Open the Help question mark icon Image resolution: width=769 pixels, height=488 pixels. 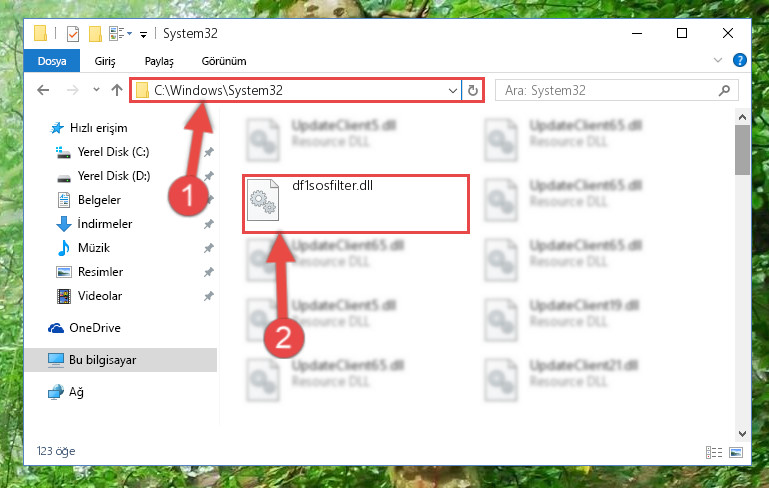740,60
